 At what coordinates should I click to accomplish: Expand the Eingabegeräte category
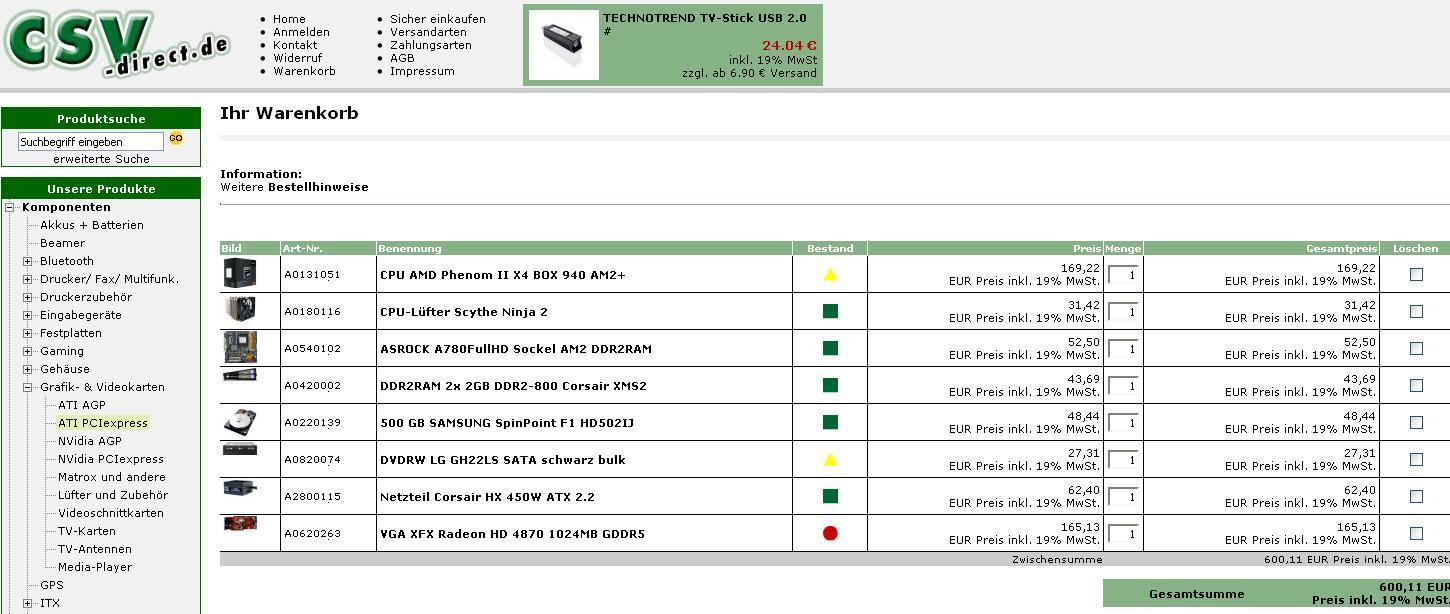tap(28, 315)
